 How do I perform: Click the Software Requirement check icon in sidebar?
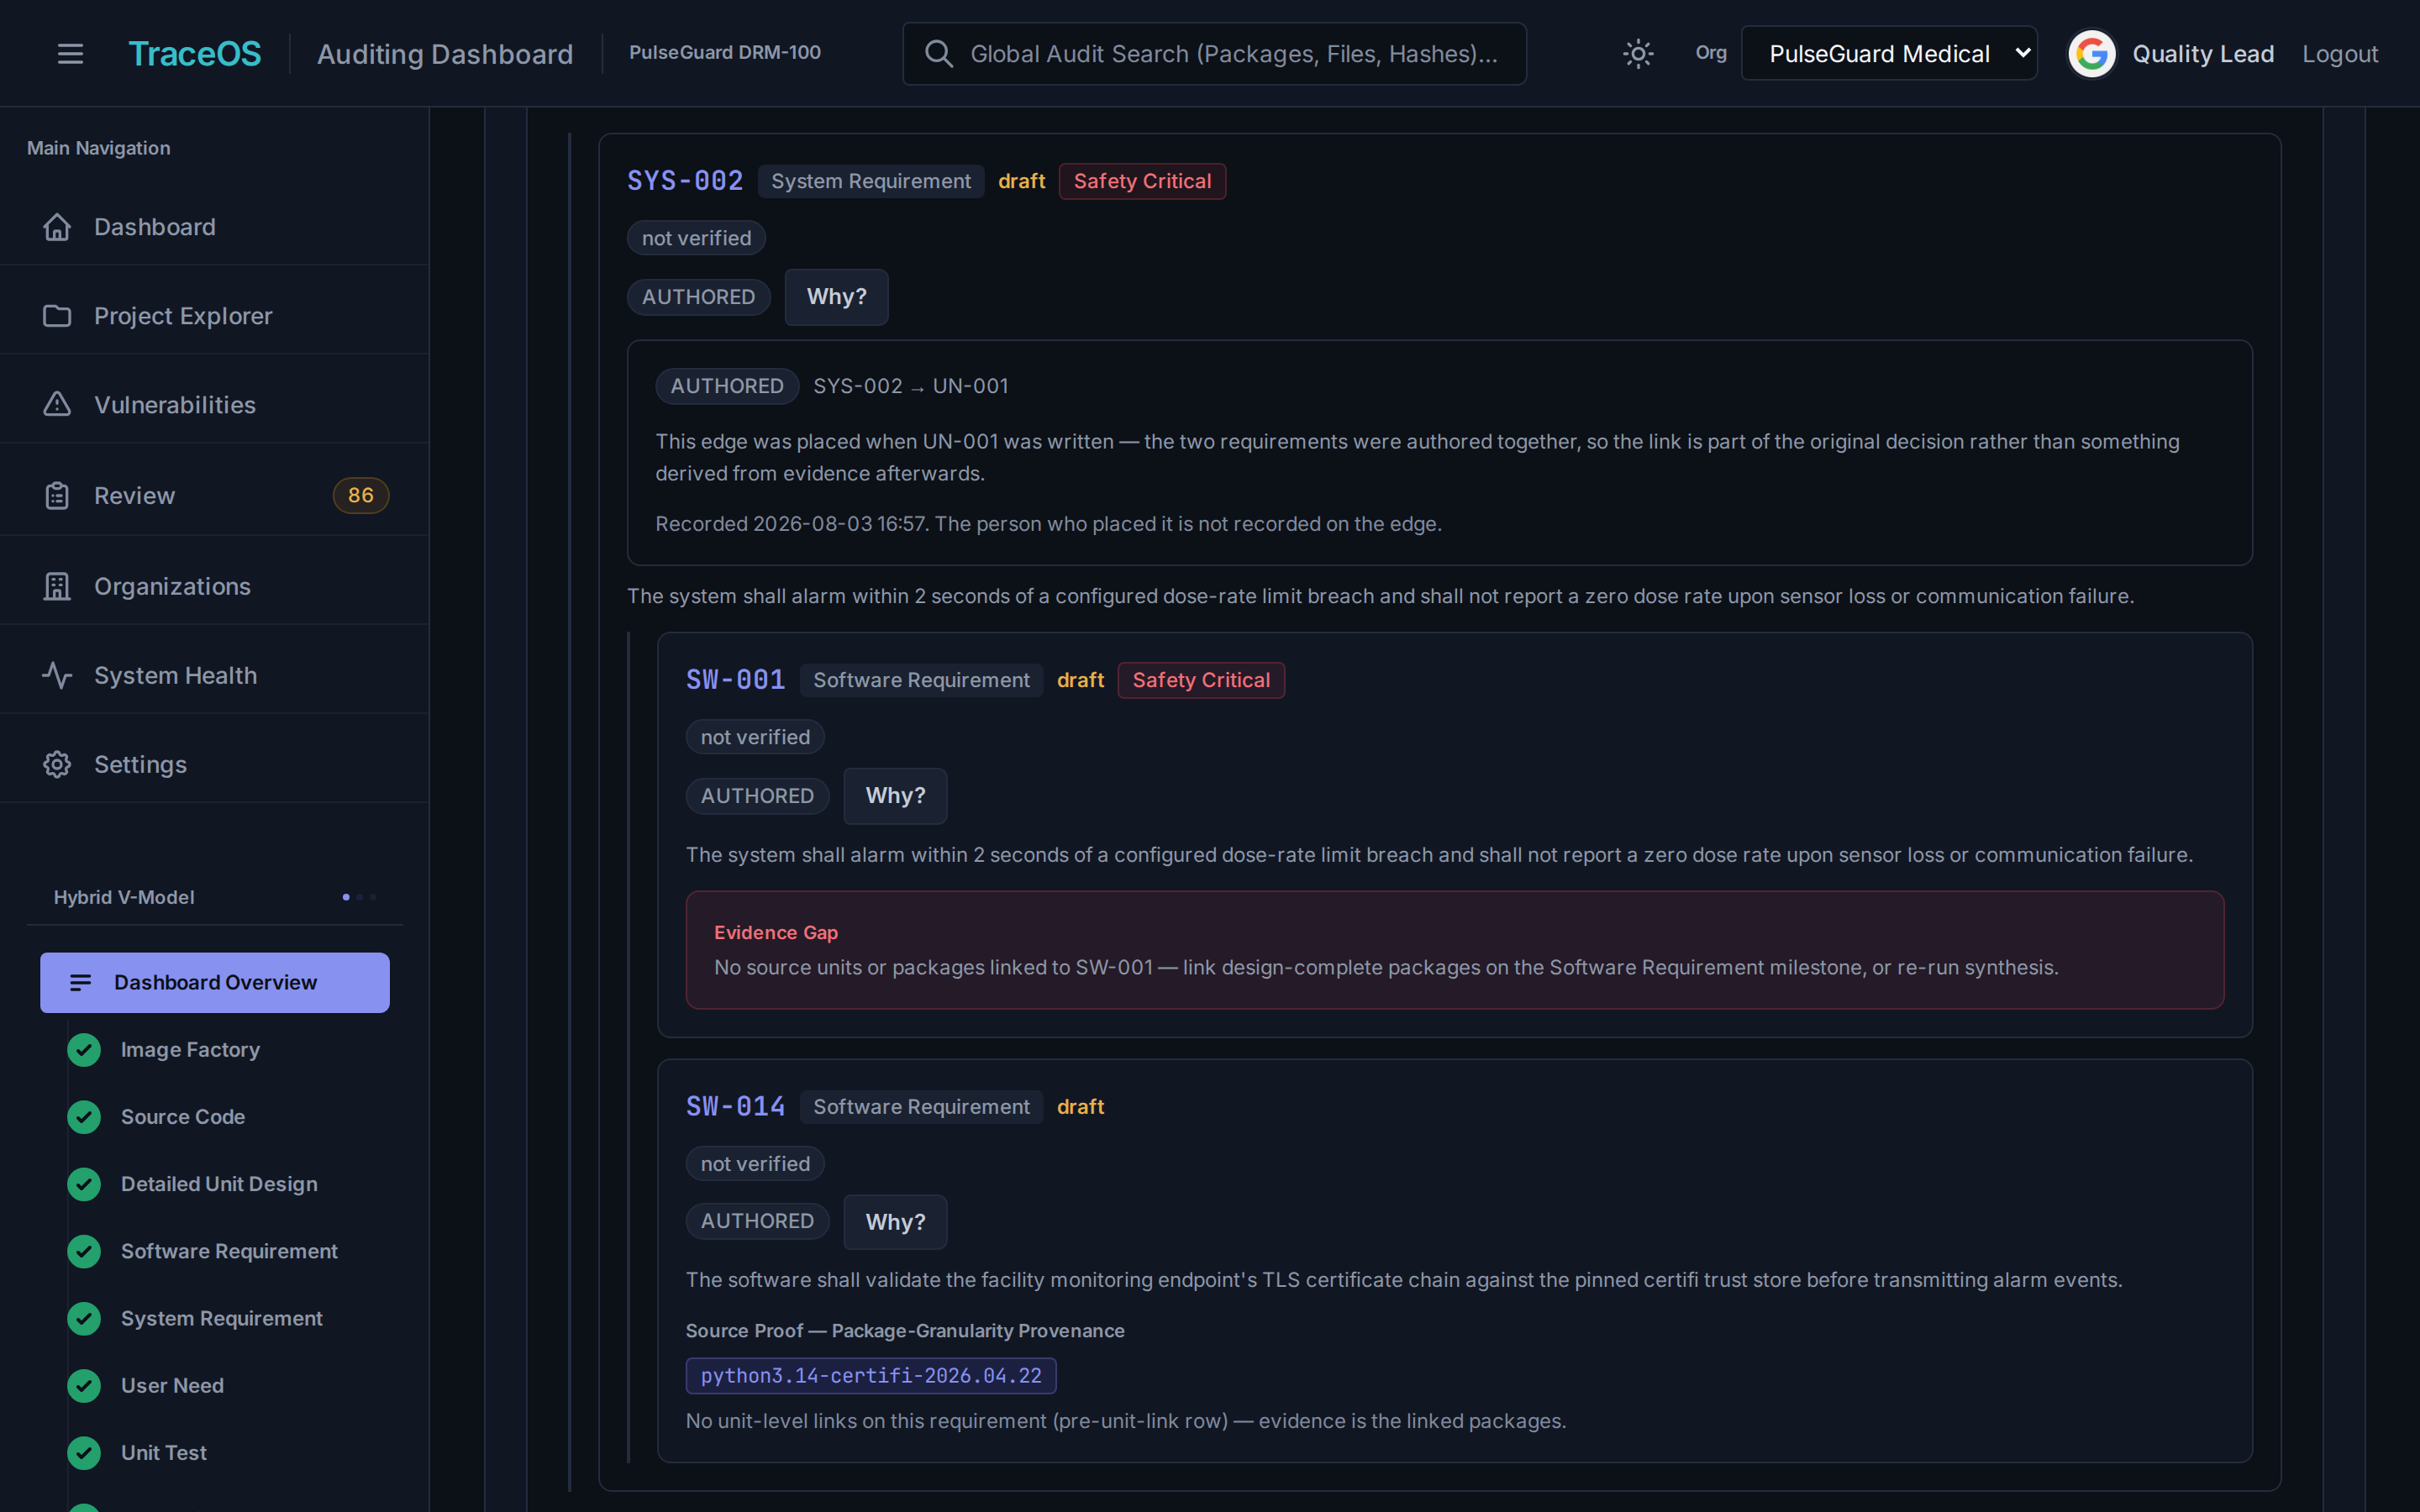point(84,1251)
